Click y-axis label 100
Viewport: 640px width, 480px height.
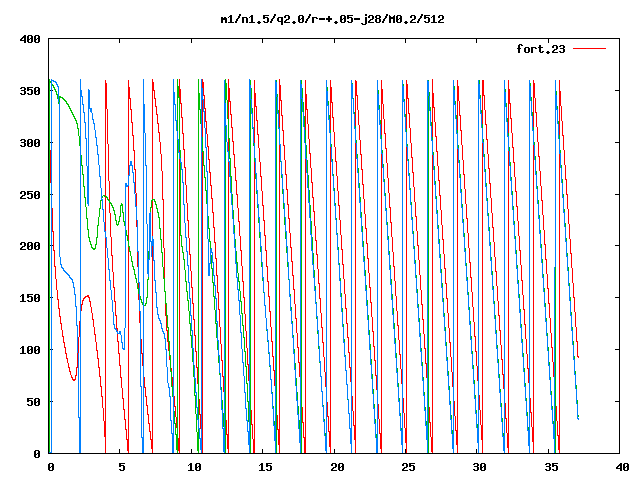click(x=30, y=350)
